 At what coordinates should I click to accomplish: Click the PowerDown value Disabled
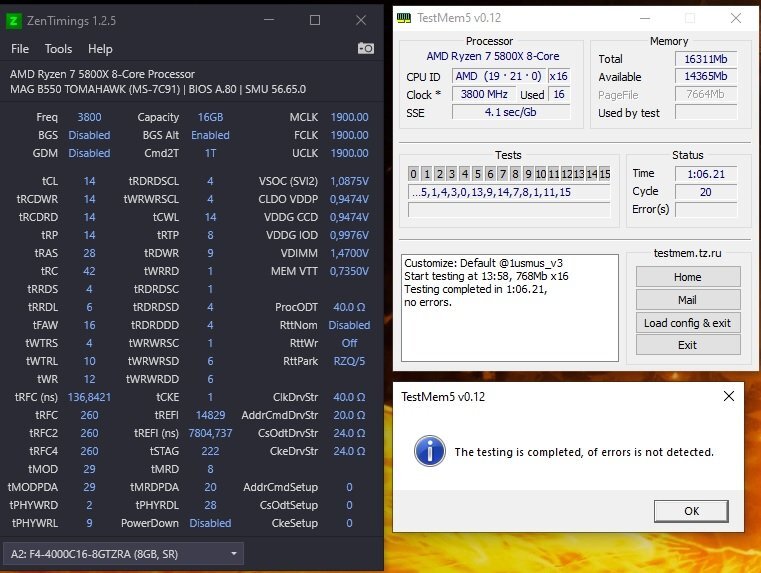coord(210,523)
